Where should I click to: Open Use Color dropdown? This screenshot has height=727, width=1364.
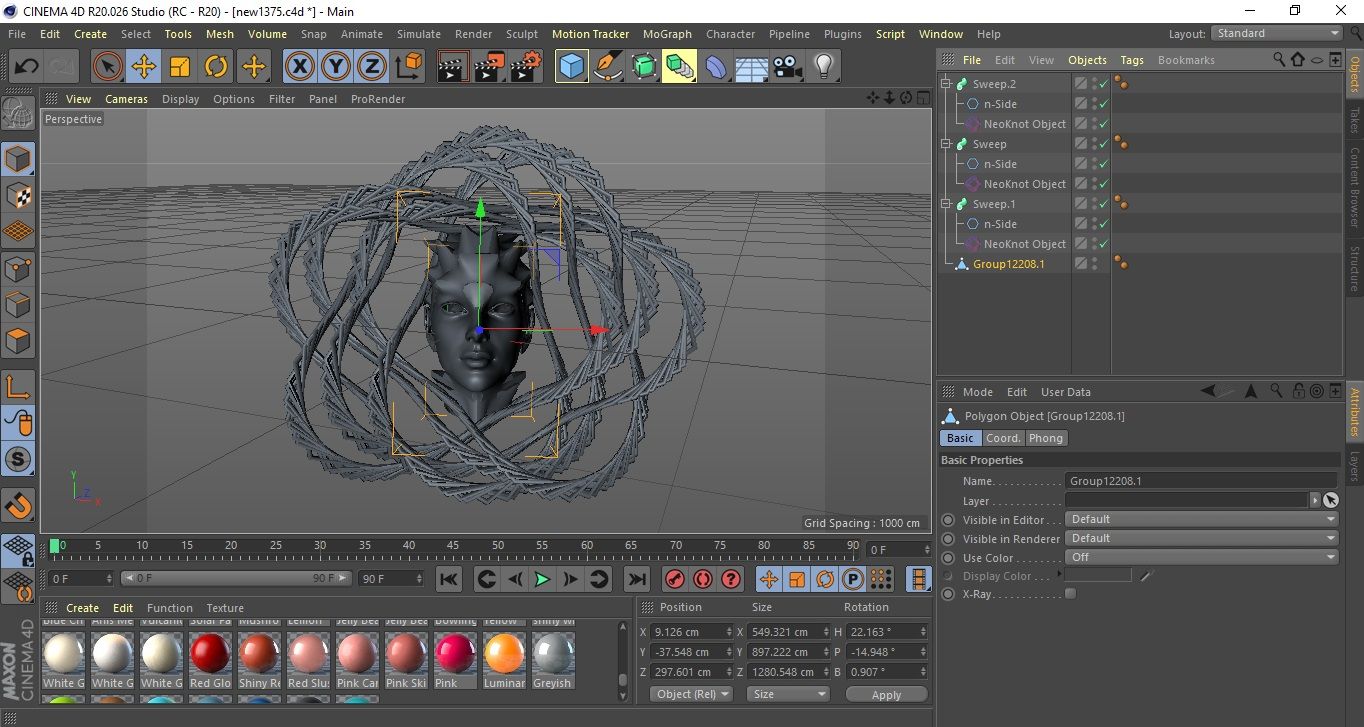pyautogui.click(x=1201, y=557)
